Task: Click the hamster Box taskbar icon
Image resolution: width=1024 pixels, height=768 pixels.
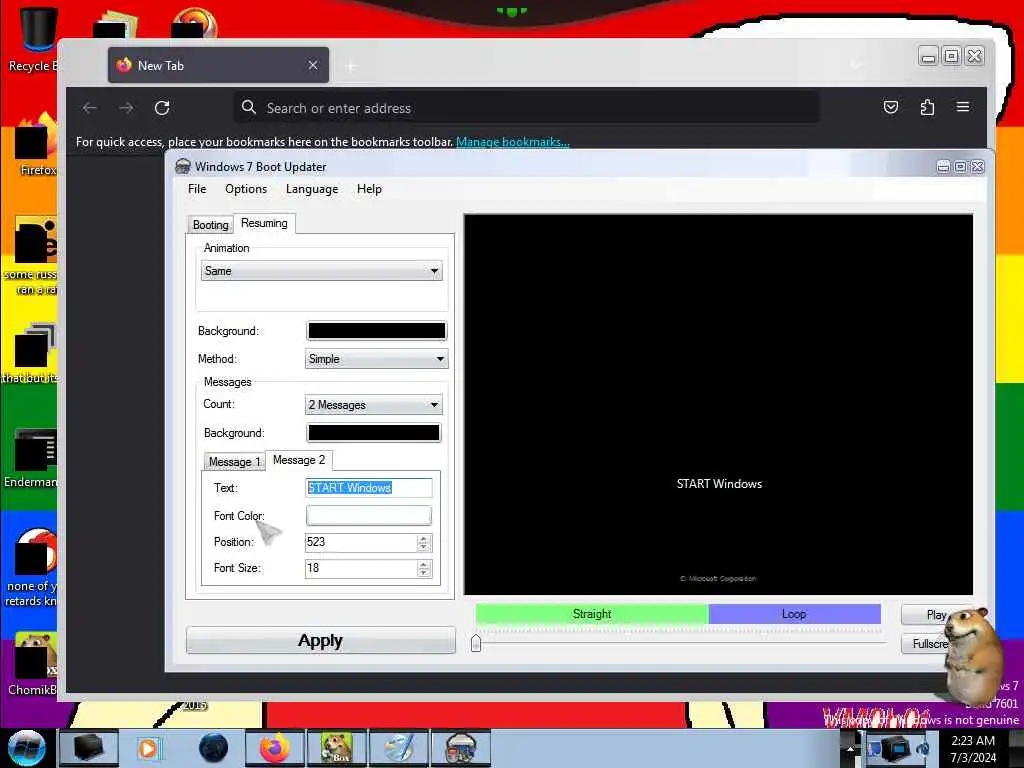Action: [336, 748]
